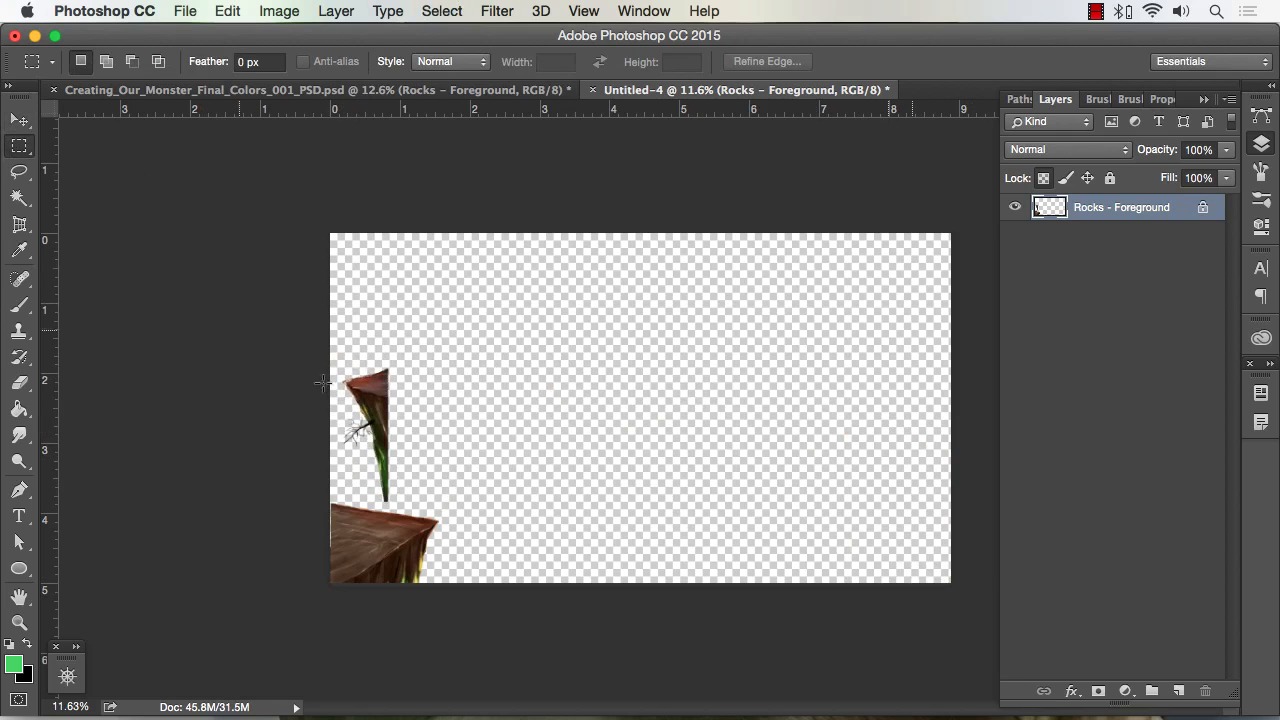Hide the Rocks - Foreground layer
Screen dimensions: 1280x720
[1015, 207]
